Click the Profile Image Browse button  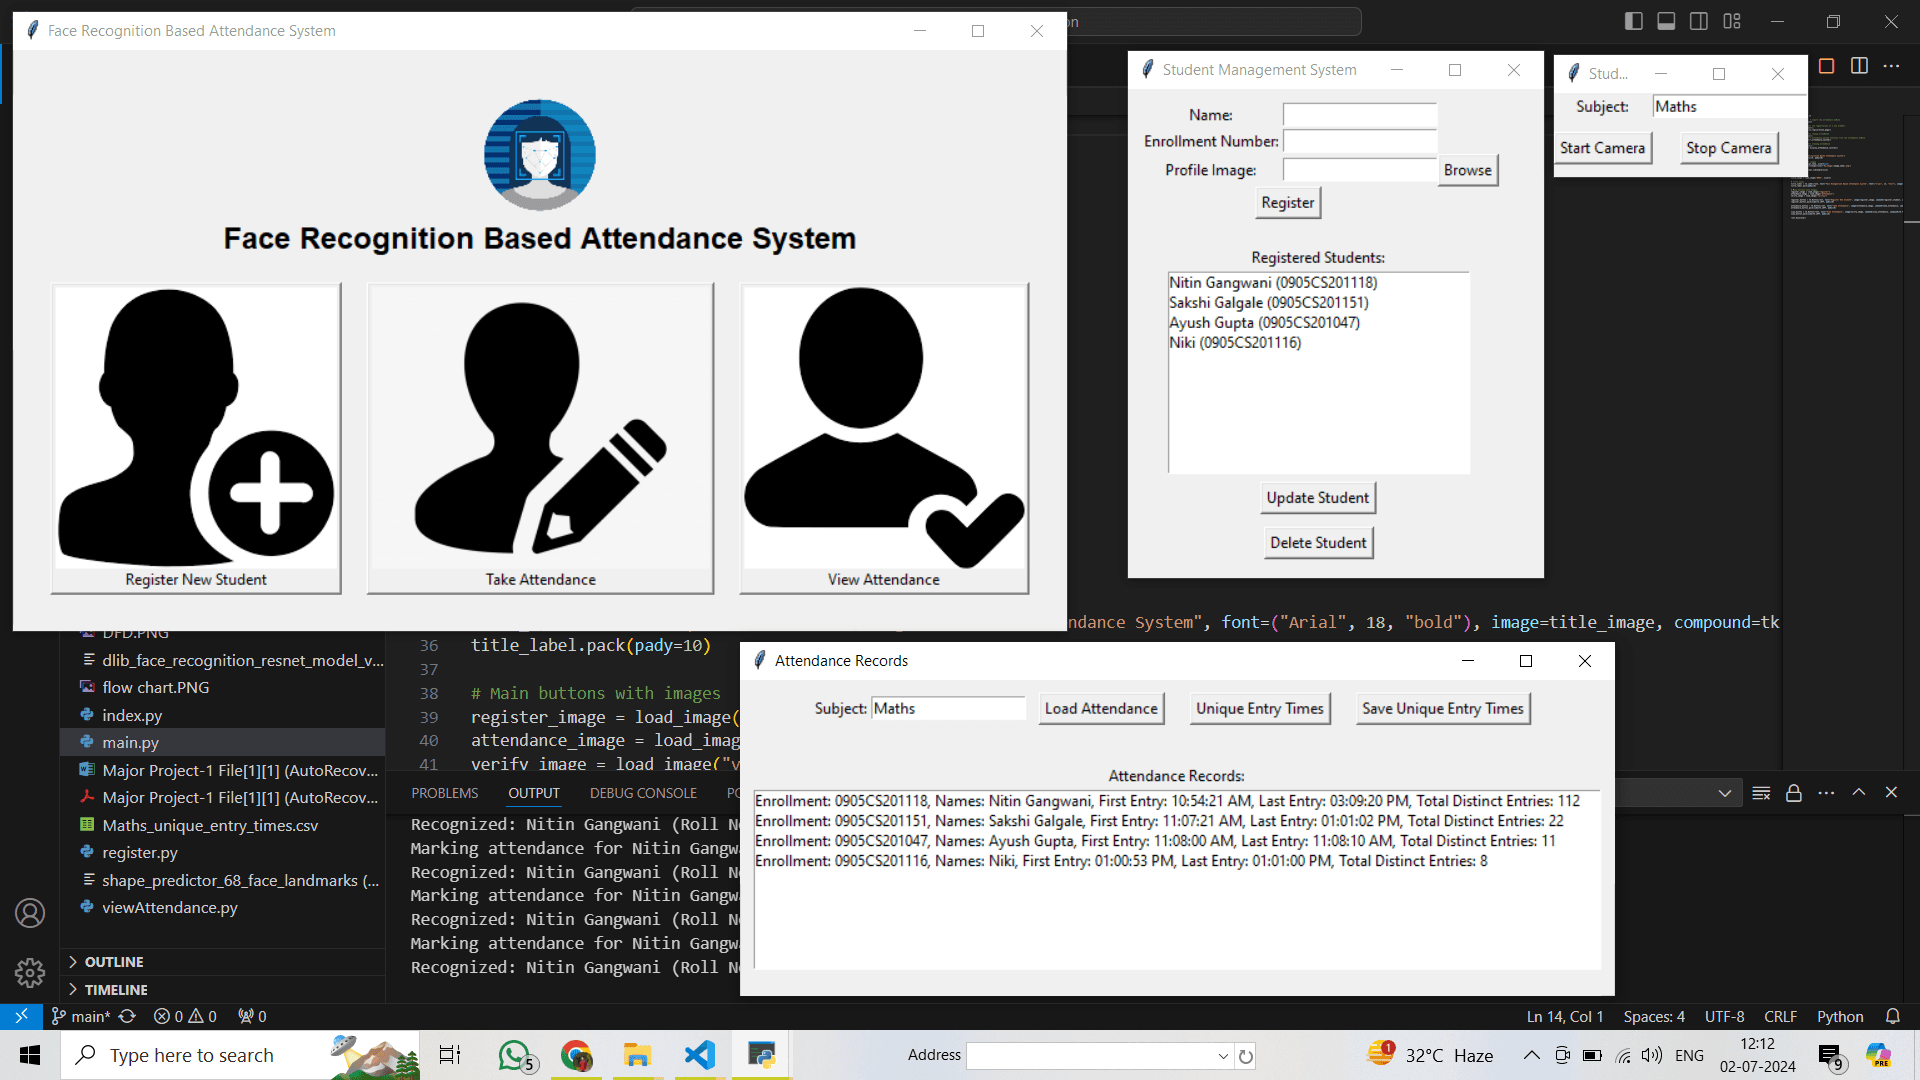coord(1468,169)
